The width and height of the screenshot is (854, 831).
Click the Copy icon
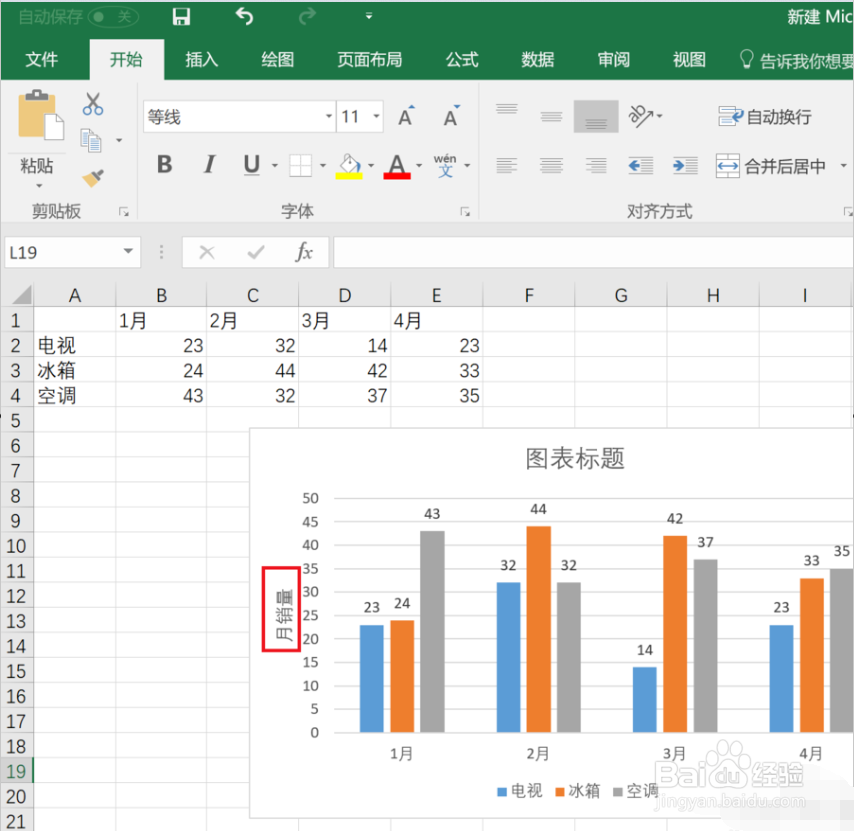click(91, 140)
